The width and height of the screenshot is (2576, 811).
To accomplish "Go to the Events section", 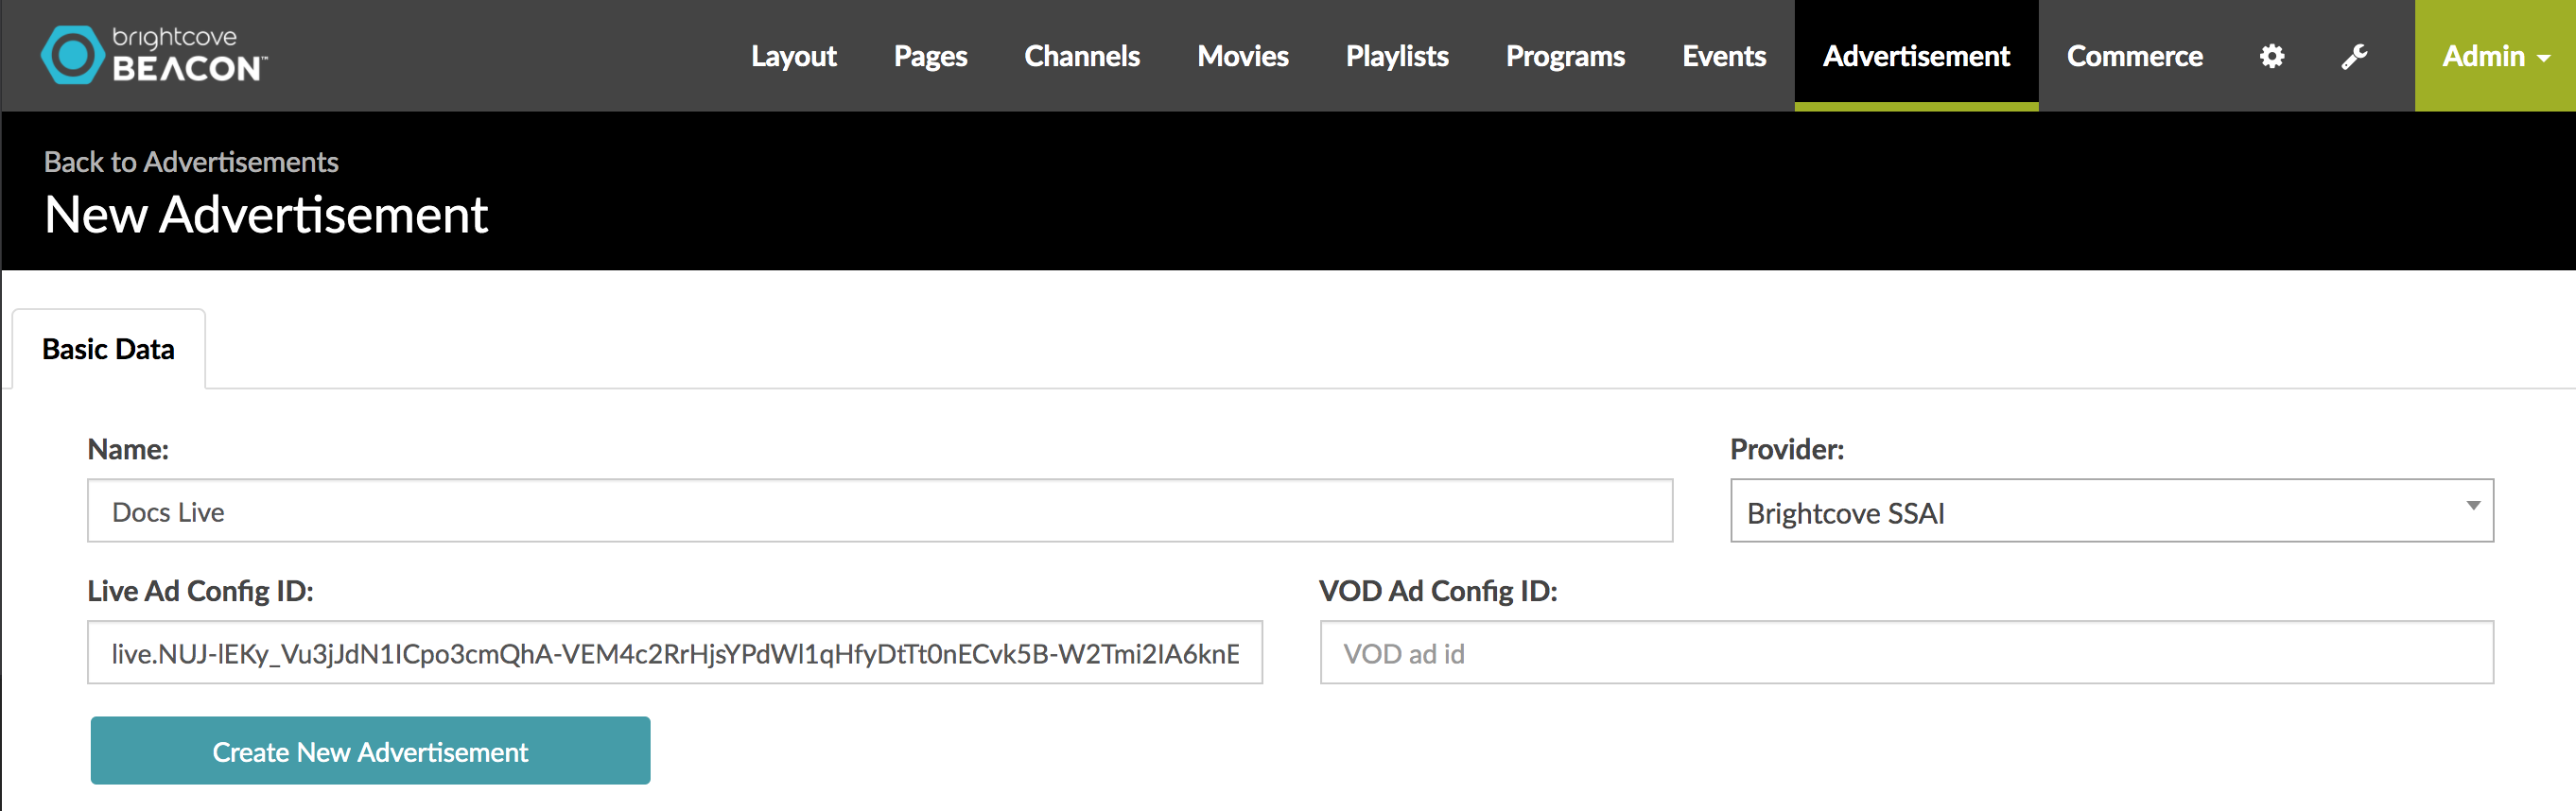I will pos(1724,56).
